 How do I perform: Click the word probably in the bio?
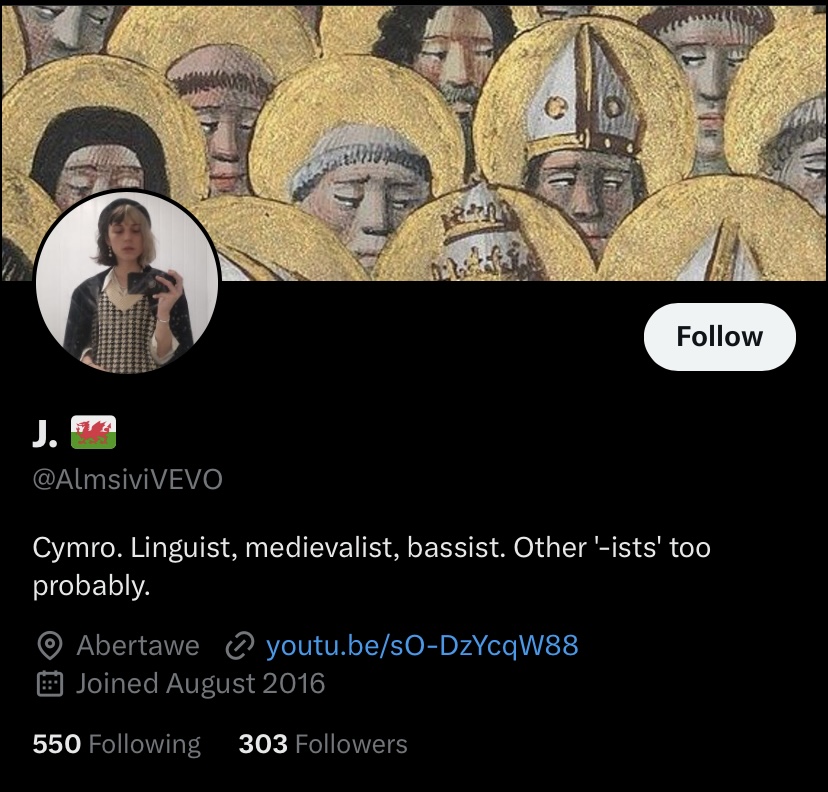(x=91, y=586)
